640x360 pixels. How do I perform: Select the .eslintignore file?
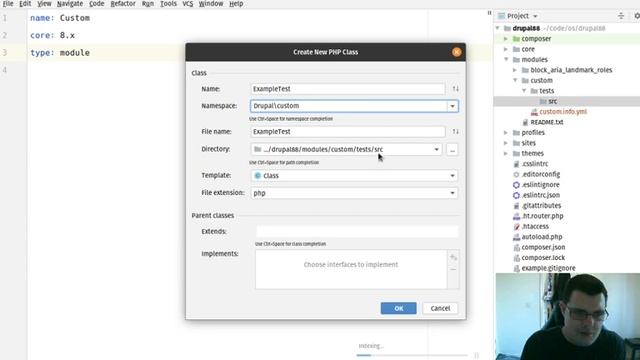pos(540,184)
